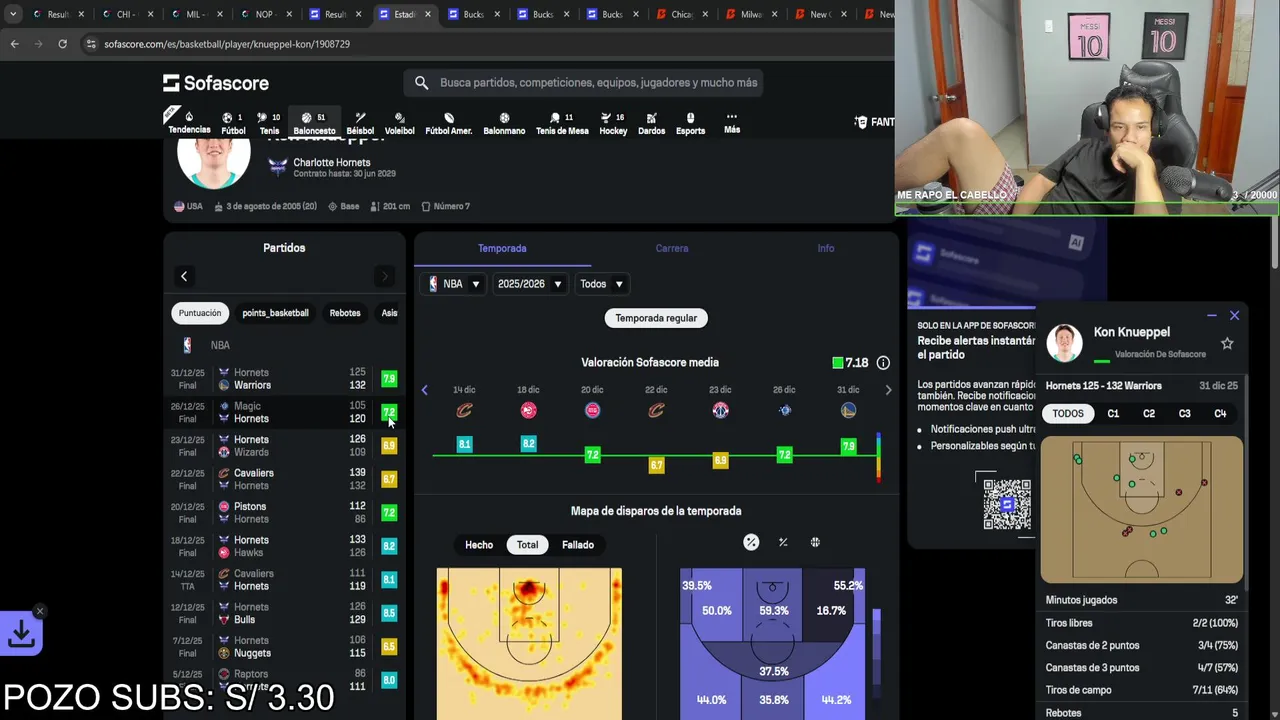This screenshot has width=1280, height=720.
Task: Open the Béisbol sport category
Action: tap(360, 123)
